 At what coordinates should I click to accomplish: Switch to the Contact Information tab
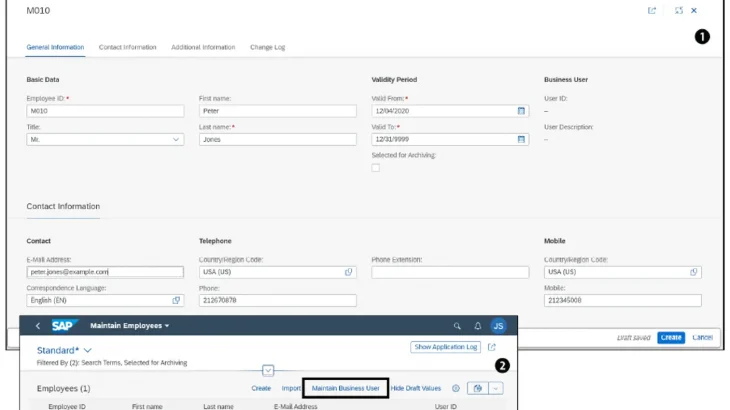(x=127, y=47)
